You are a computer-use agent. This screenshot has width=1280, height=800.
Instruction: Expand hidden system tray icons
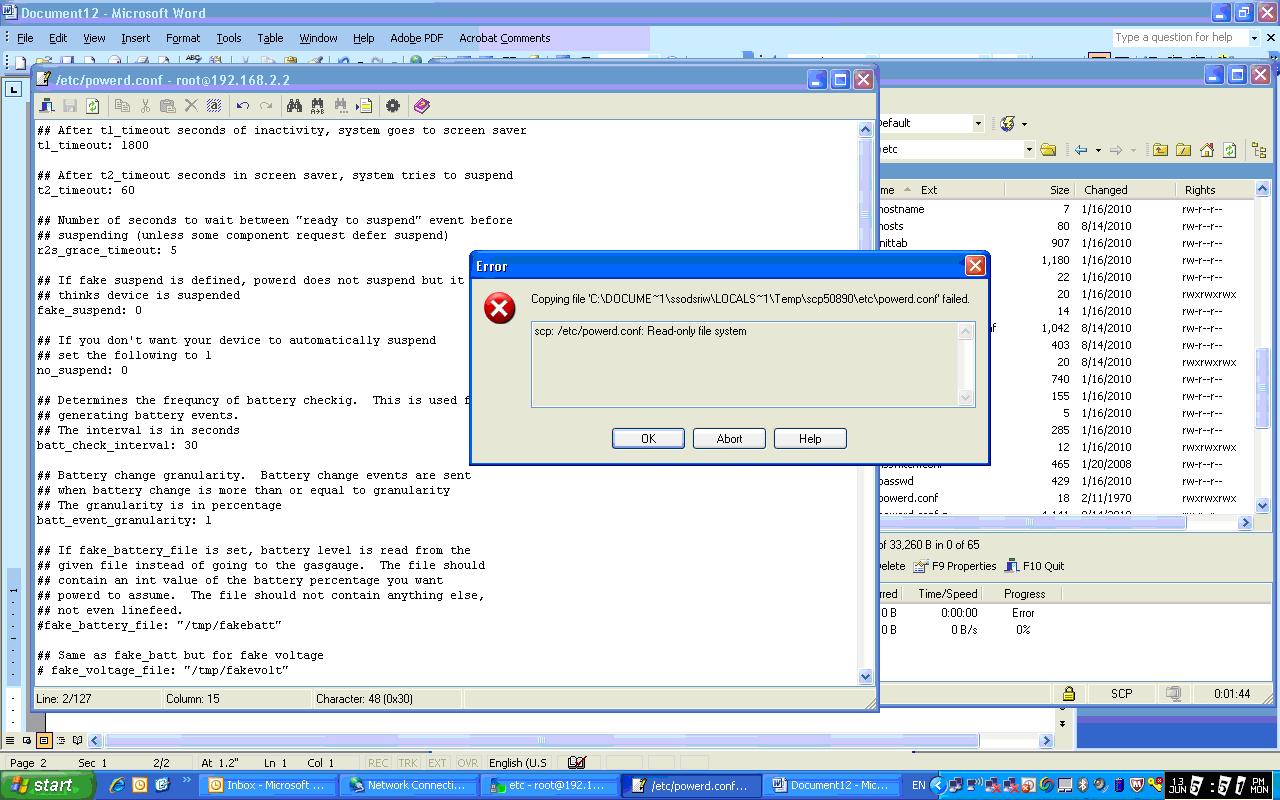pyautogui.click(x=937, y=785)
